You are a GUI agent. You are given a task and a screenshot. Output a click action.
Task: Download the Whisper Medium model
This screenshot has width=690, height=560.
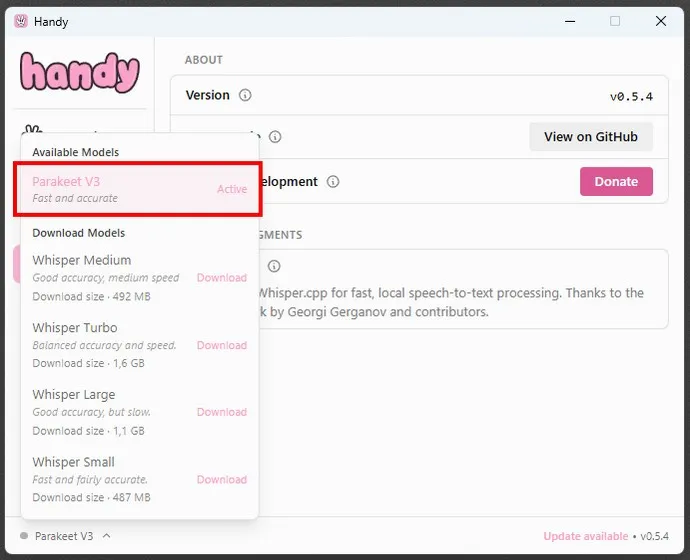(x=222, y=278)
